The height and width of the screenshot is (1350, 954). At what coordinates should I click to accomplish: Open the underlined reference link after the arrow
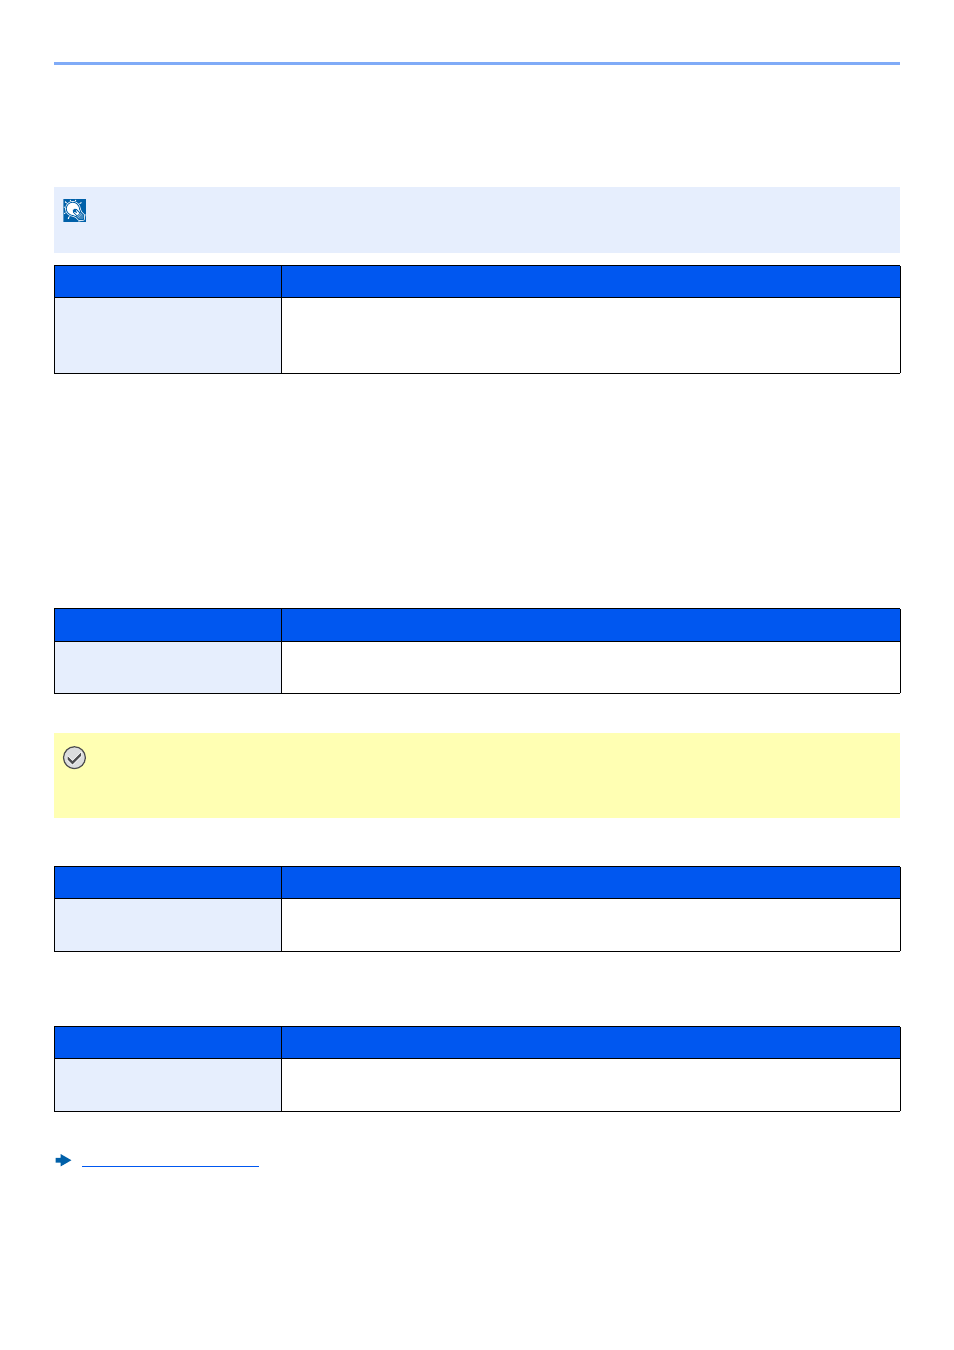170,1160
